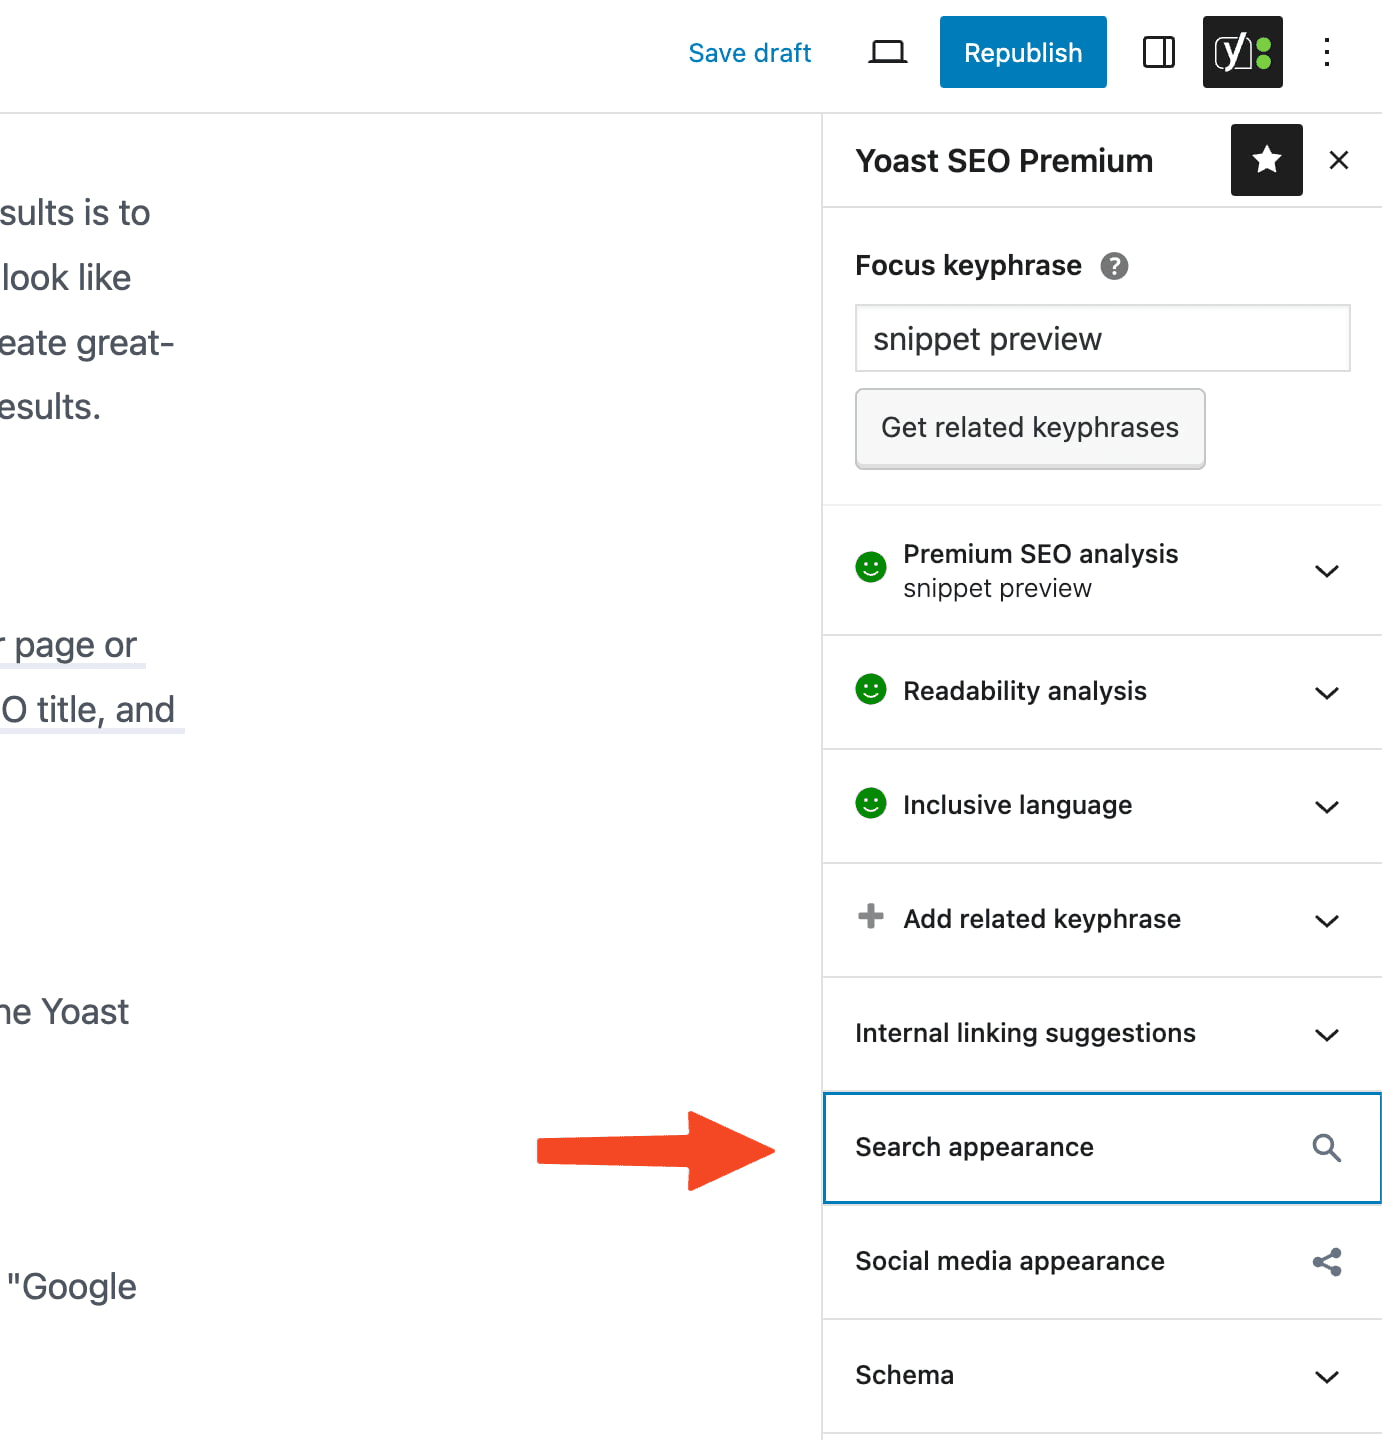Click the Search appearance magnifier icon
Screen dimensions: 1382x1440
tap(1327, 1148)
